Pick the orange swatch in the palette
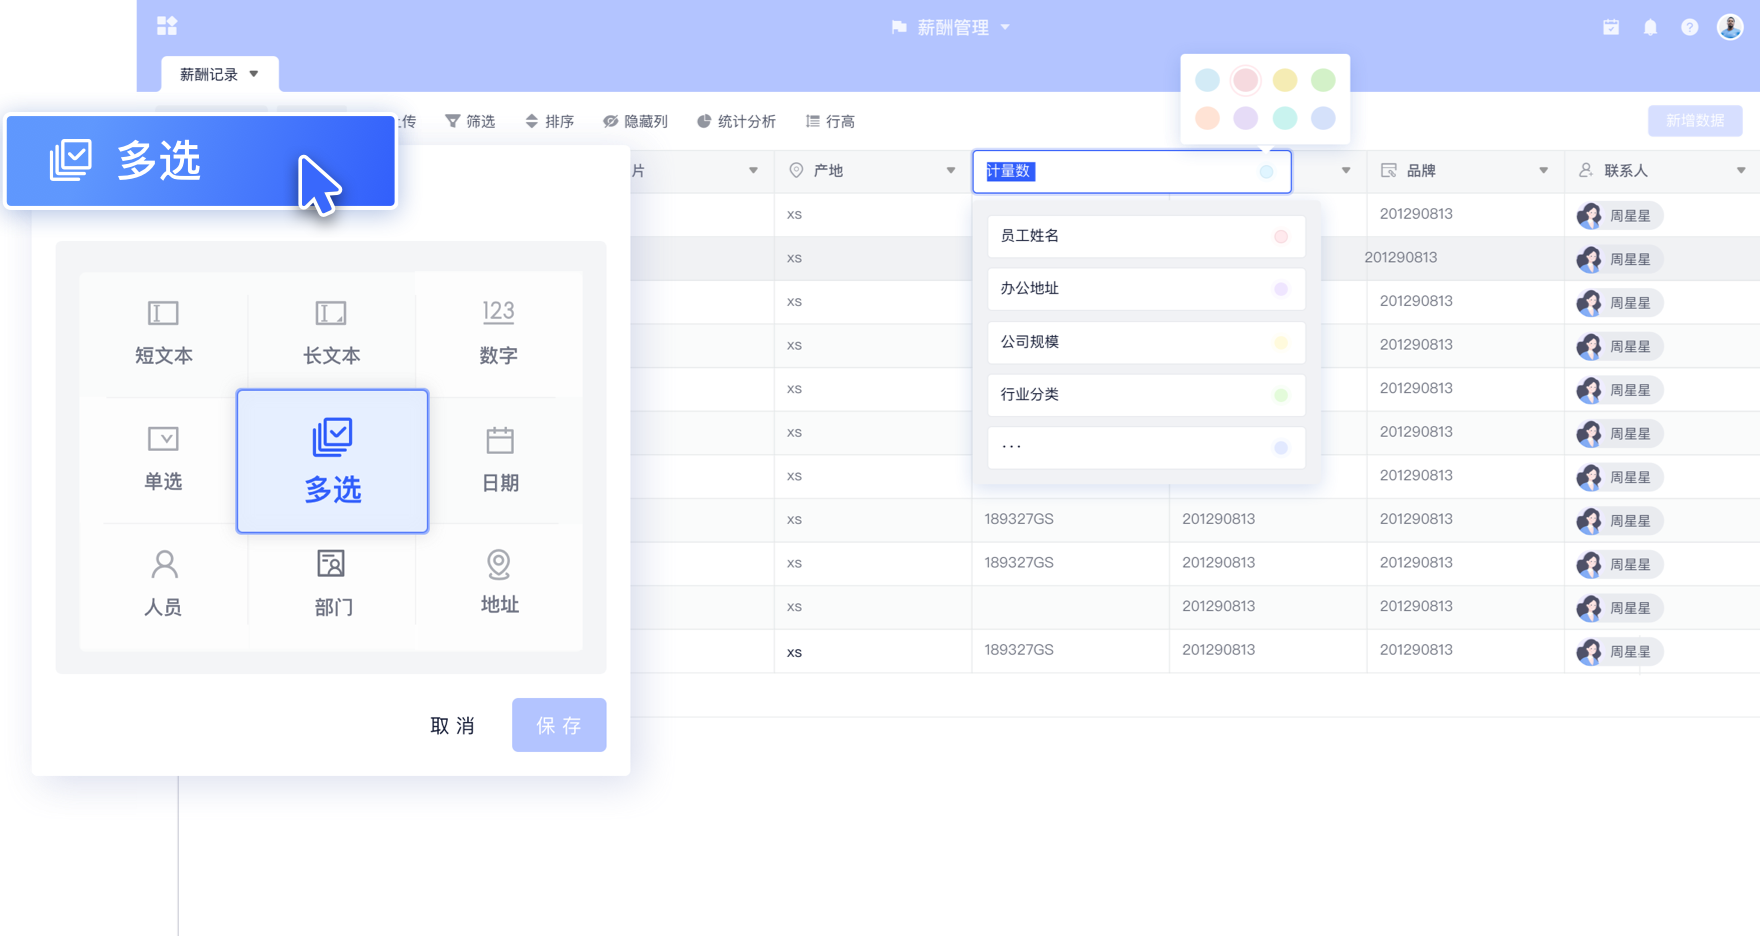The height and width of the screenshot is (936, 1760). pos(1207,118)
